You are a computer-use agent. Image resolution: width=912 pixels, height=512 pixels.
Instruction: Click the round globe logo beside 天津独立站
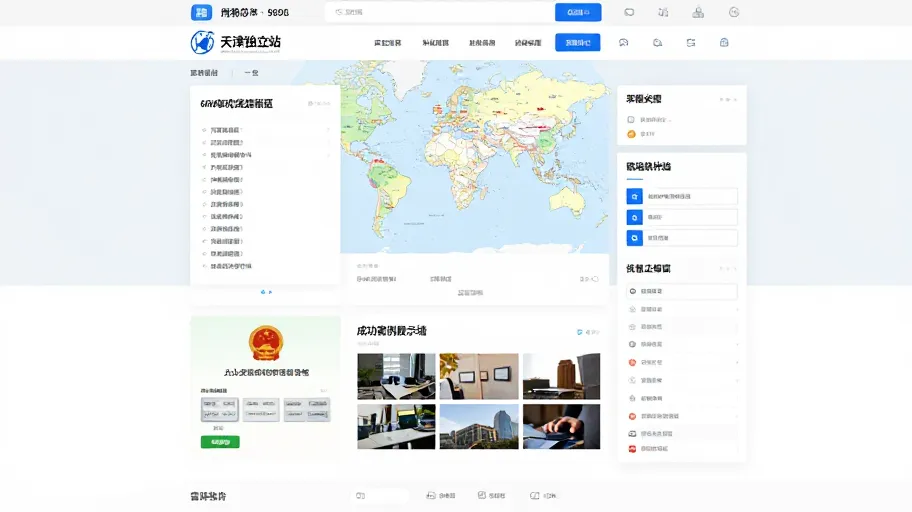202,42
